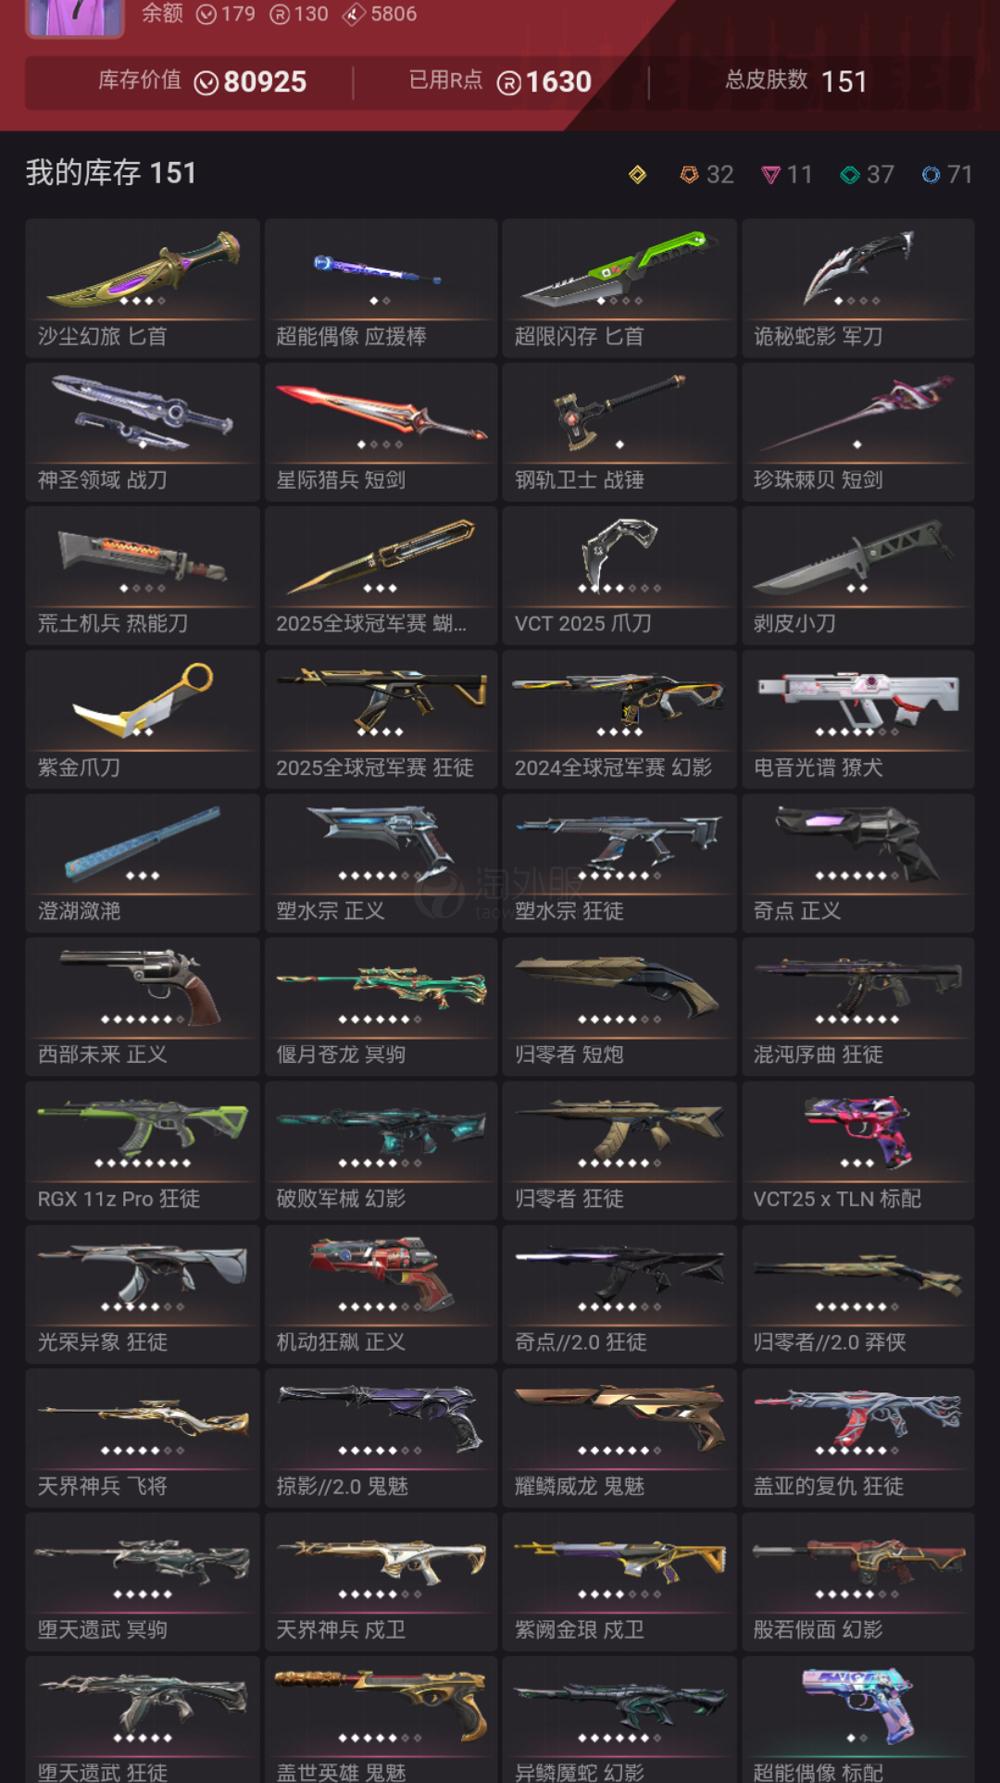Click the 总皮肤数 151 stat

pos(796,81)
